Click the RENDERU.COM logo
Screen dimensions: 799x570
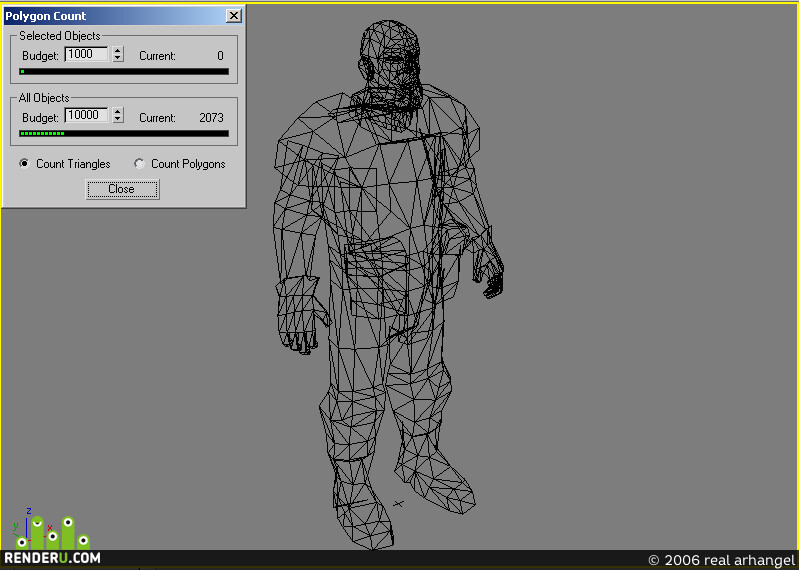(52, 558)
